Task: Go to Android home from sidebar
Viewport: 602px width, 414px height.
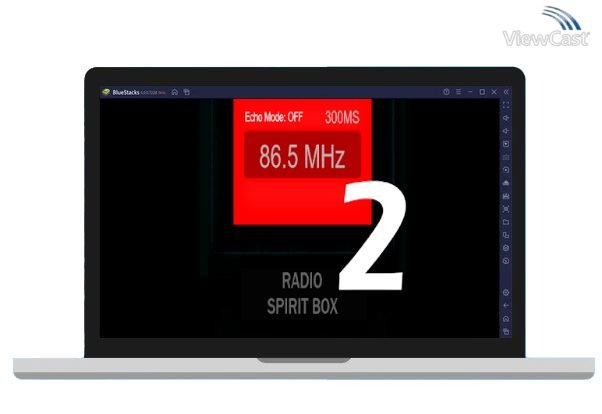Action: point(506,319)
